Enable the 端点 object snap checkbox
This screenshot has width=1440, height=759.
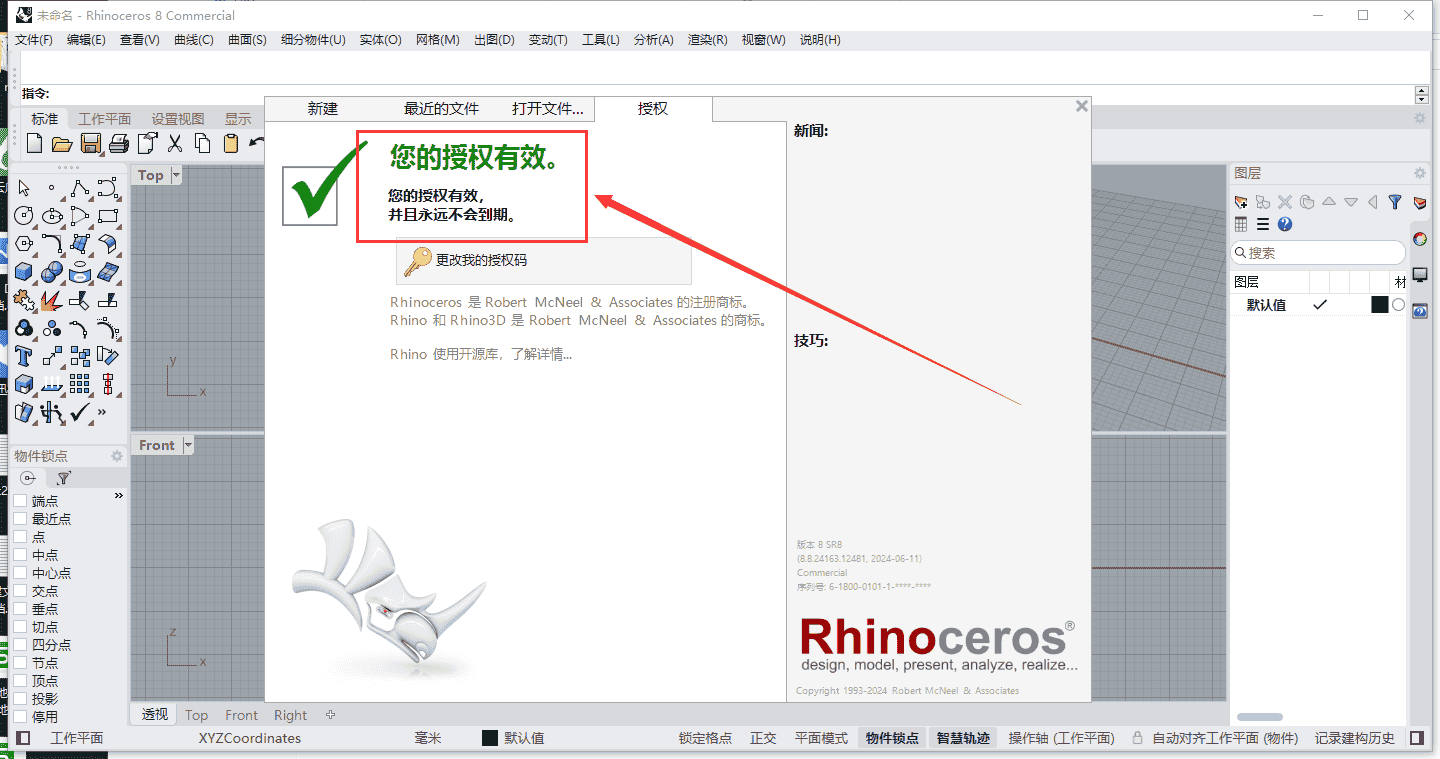point(20,501)
